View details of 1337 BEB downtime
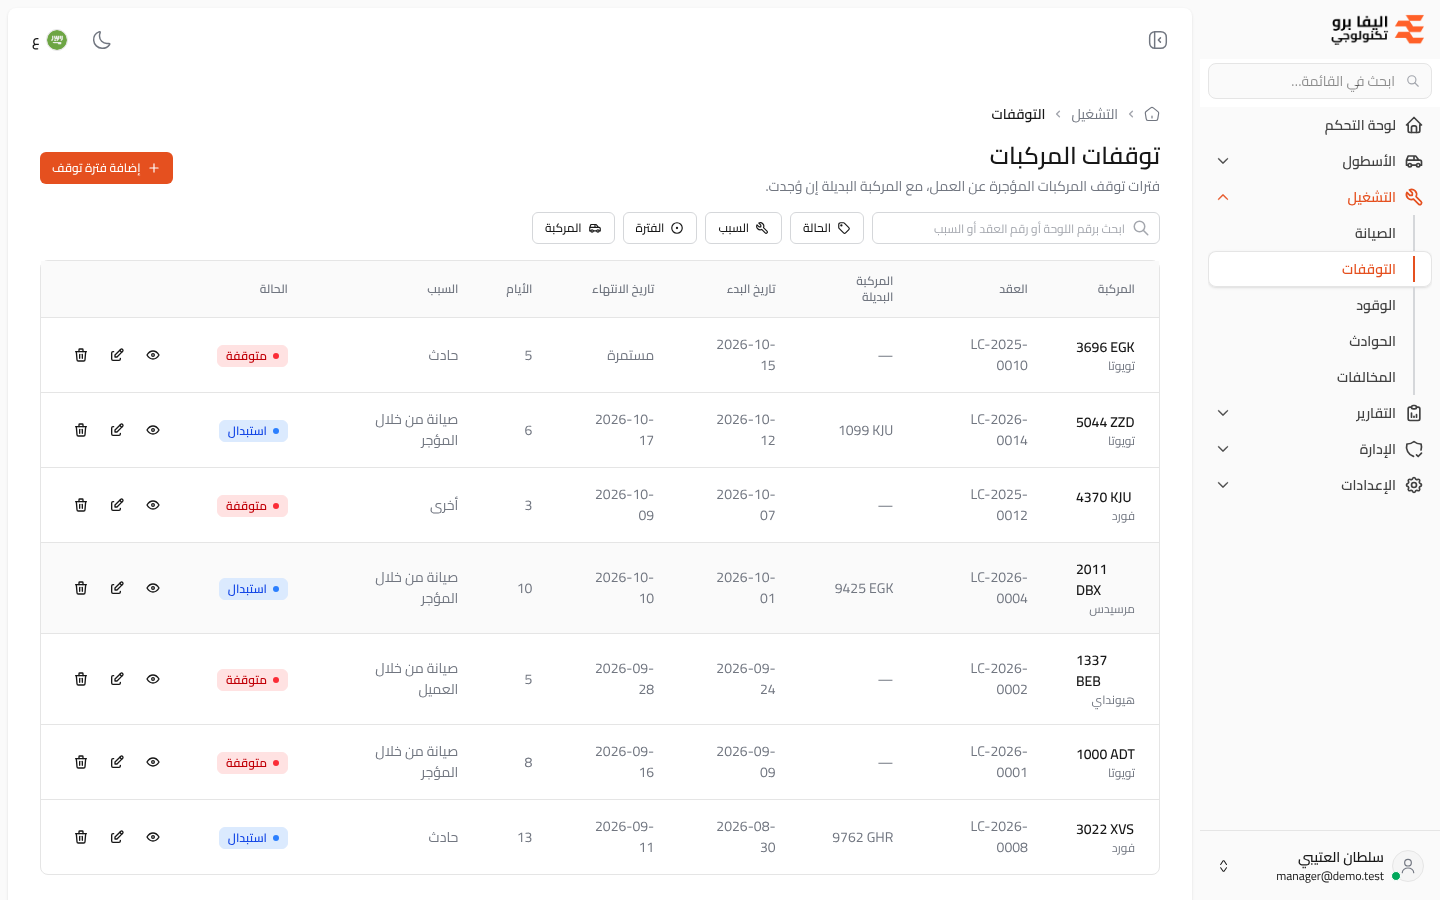Screen dimensions: 1440x900 pos(153,679)
